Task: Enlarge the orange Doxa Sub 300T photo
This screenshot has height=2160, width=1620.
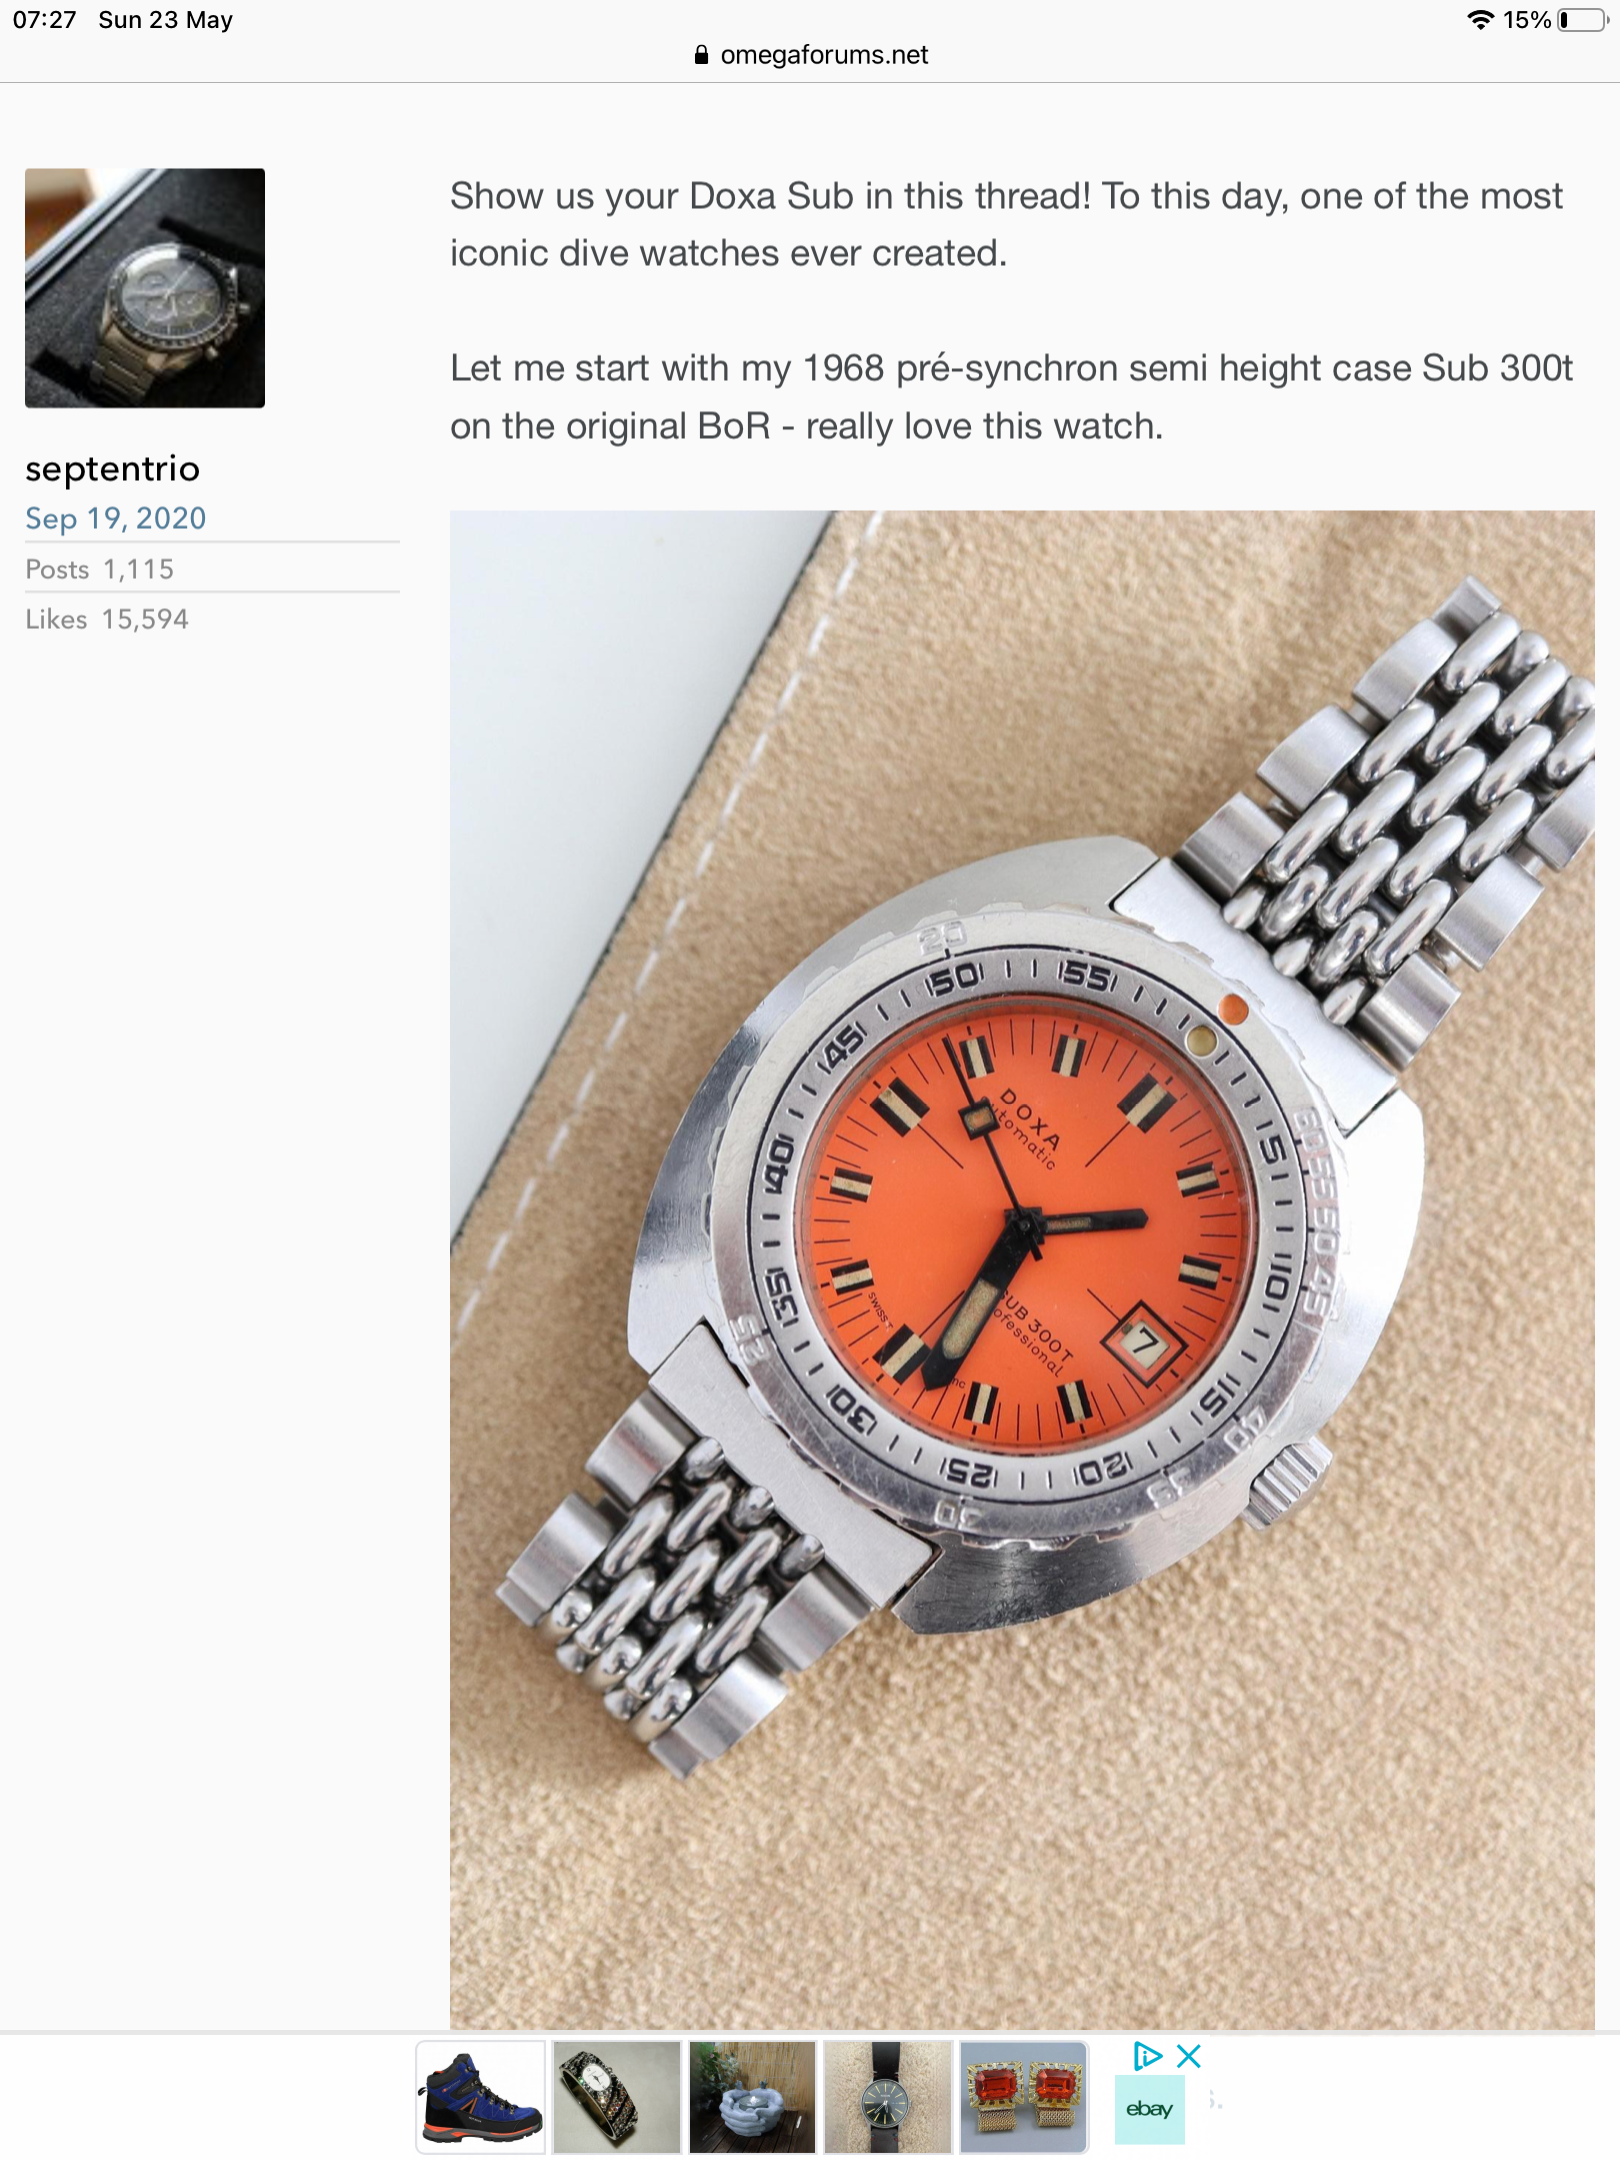Action: 1022,1270
